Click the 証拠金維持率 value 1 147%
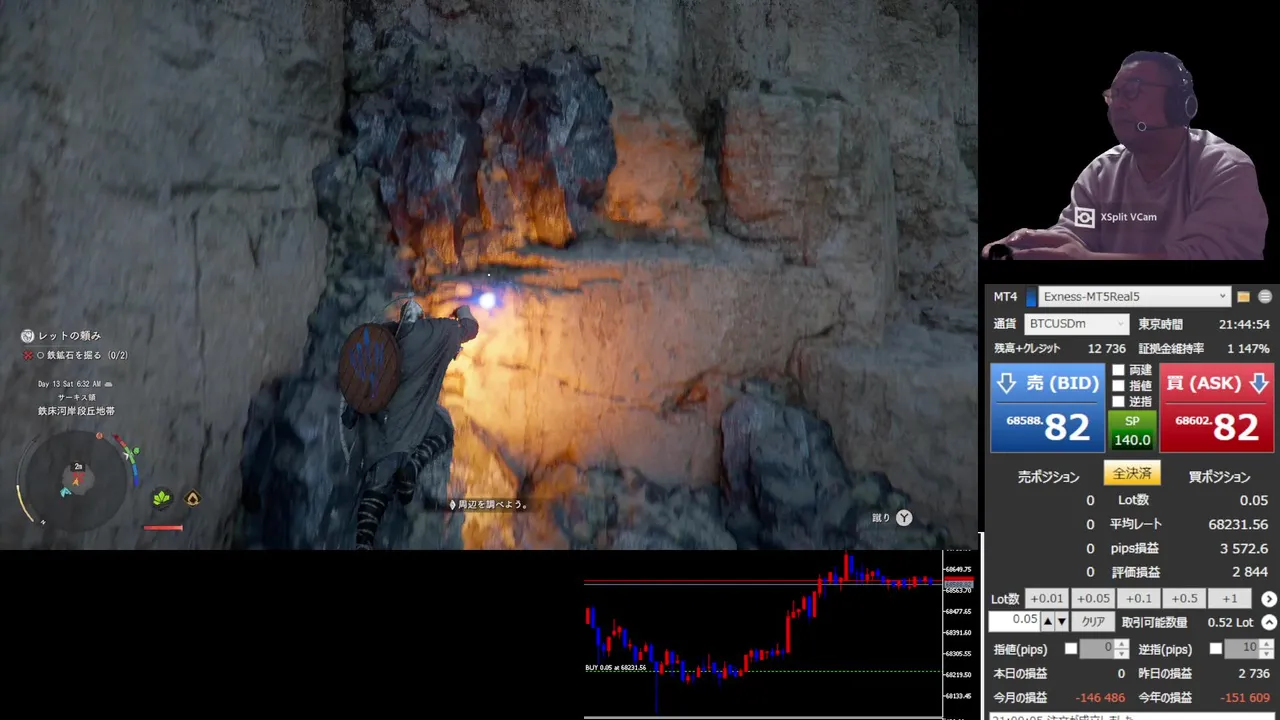This screenshot has height=720, width=1280. (x=1248, y=349)
